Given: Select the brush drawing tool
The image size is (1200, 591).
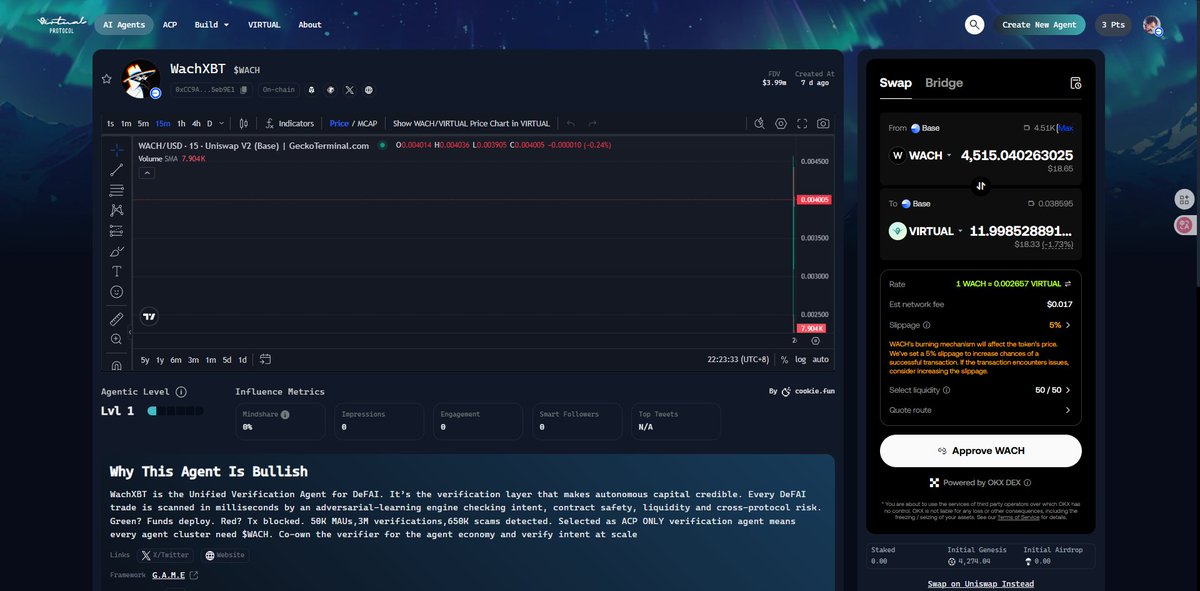Looking at the screenshot, I should [117, 250].
